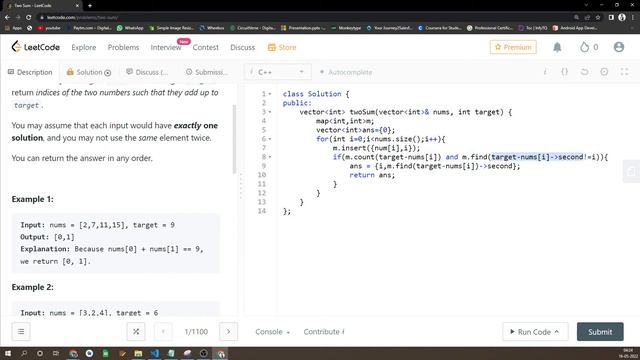Go to previous problem arrow
Image resolution: width=640 pixels, height=360 pixels.
click(163, 331)
